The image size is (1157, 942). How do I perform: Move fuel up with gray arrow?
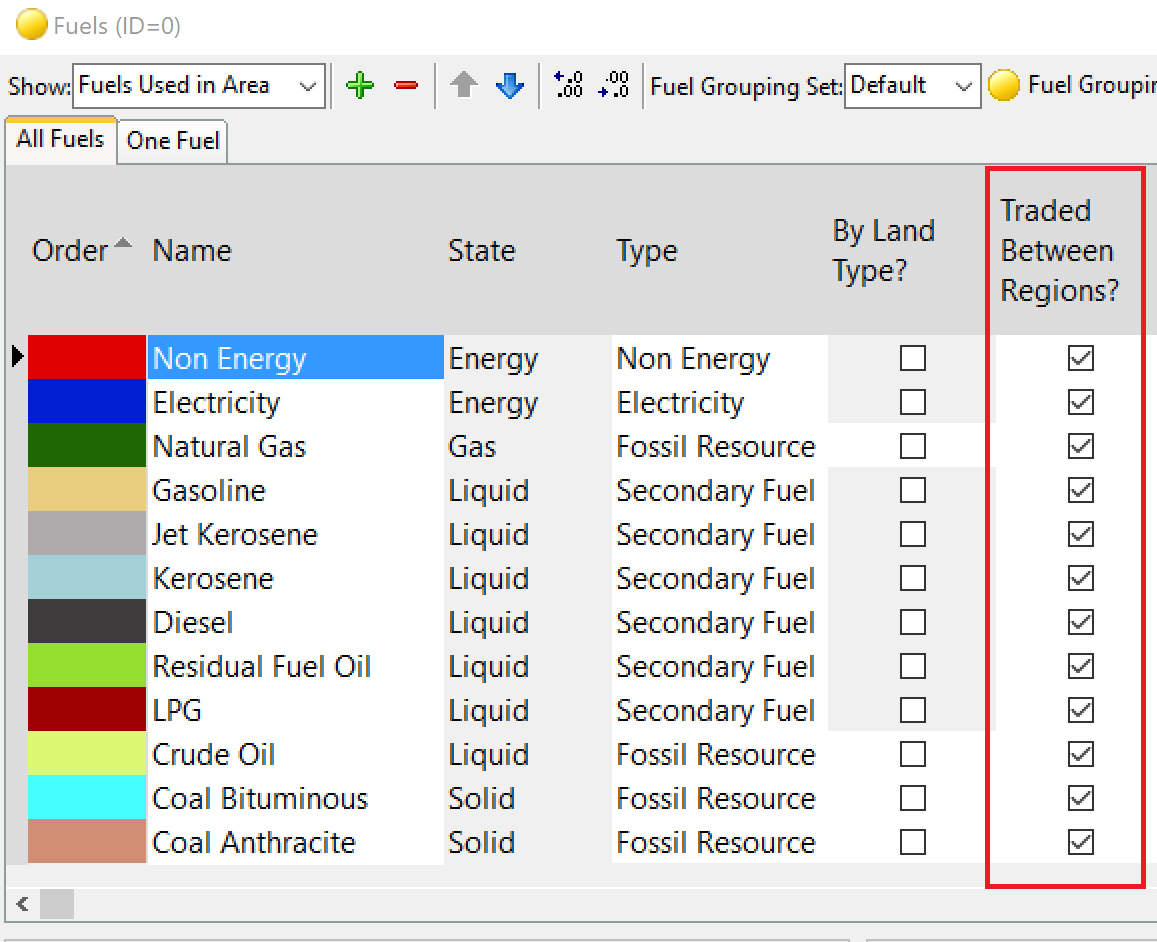(463, 86)
